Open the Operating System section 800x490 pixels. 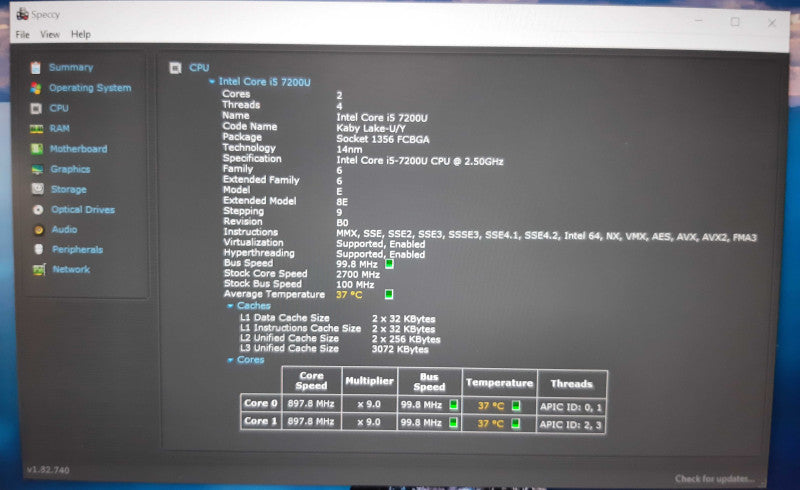[90, 88]
